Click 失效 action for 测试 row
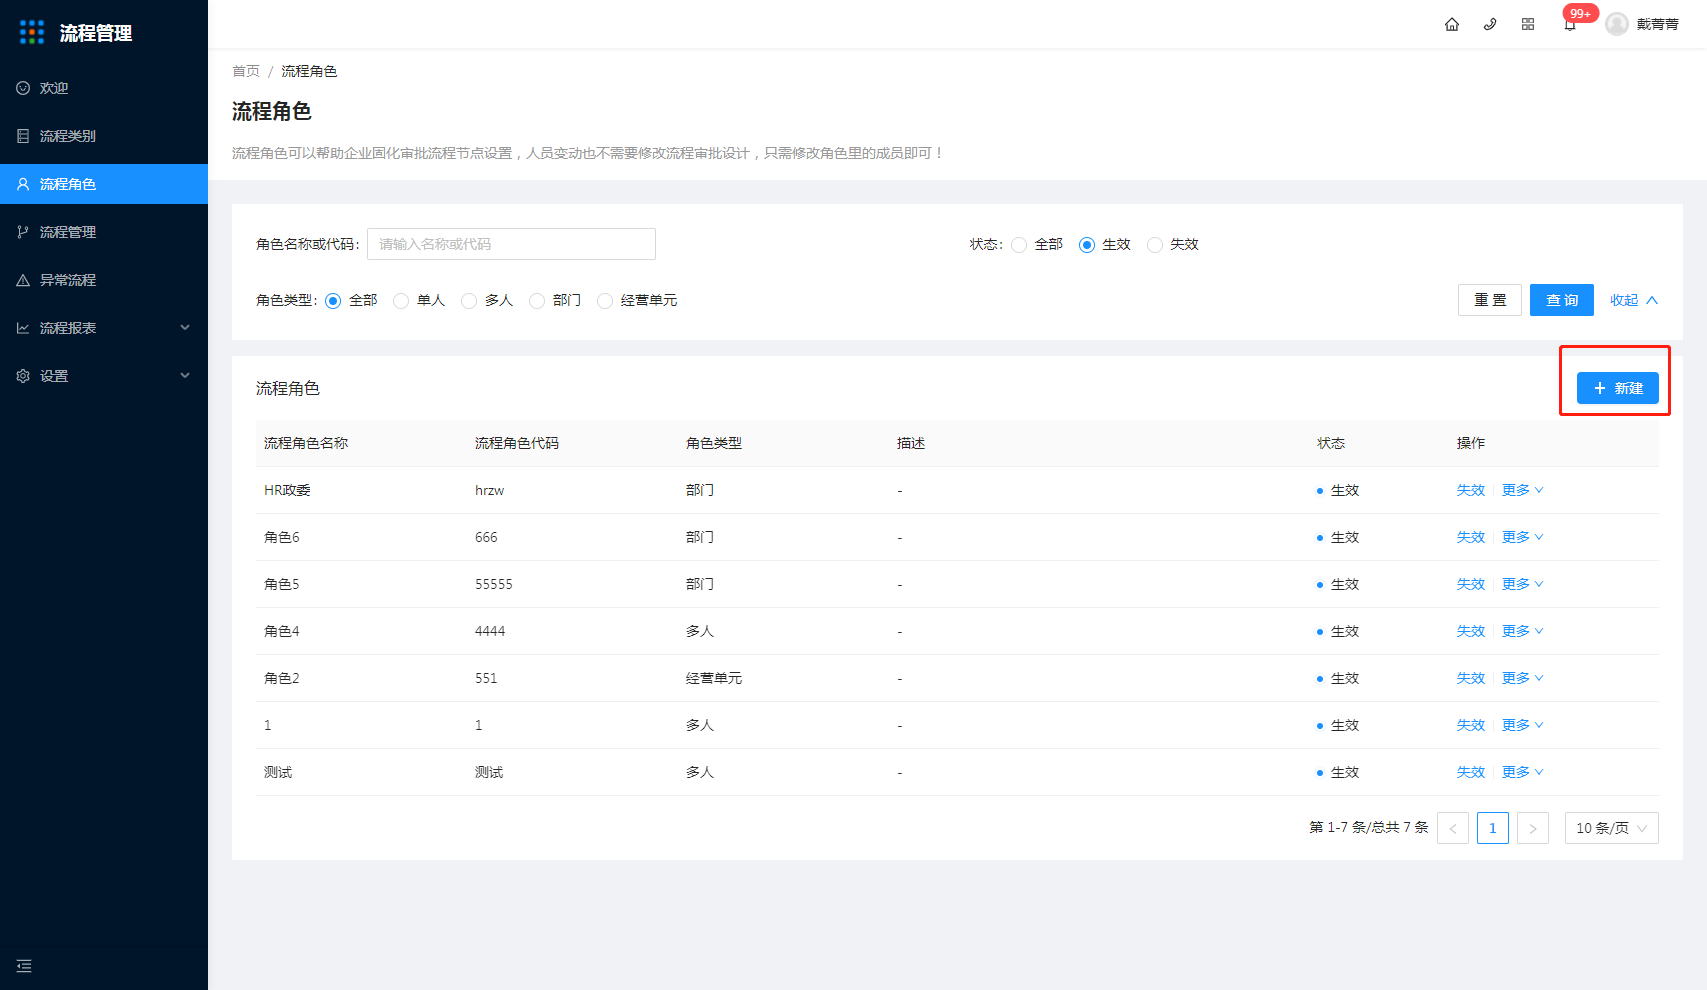This screenshot has width=1707, height=990. (1471, 772)
